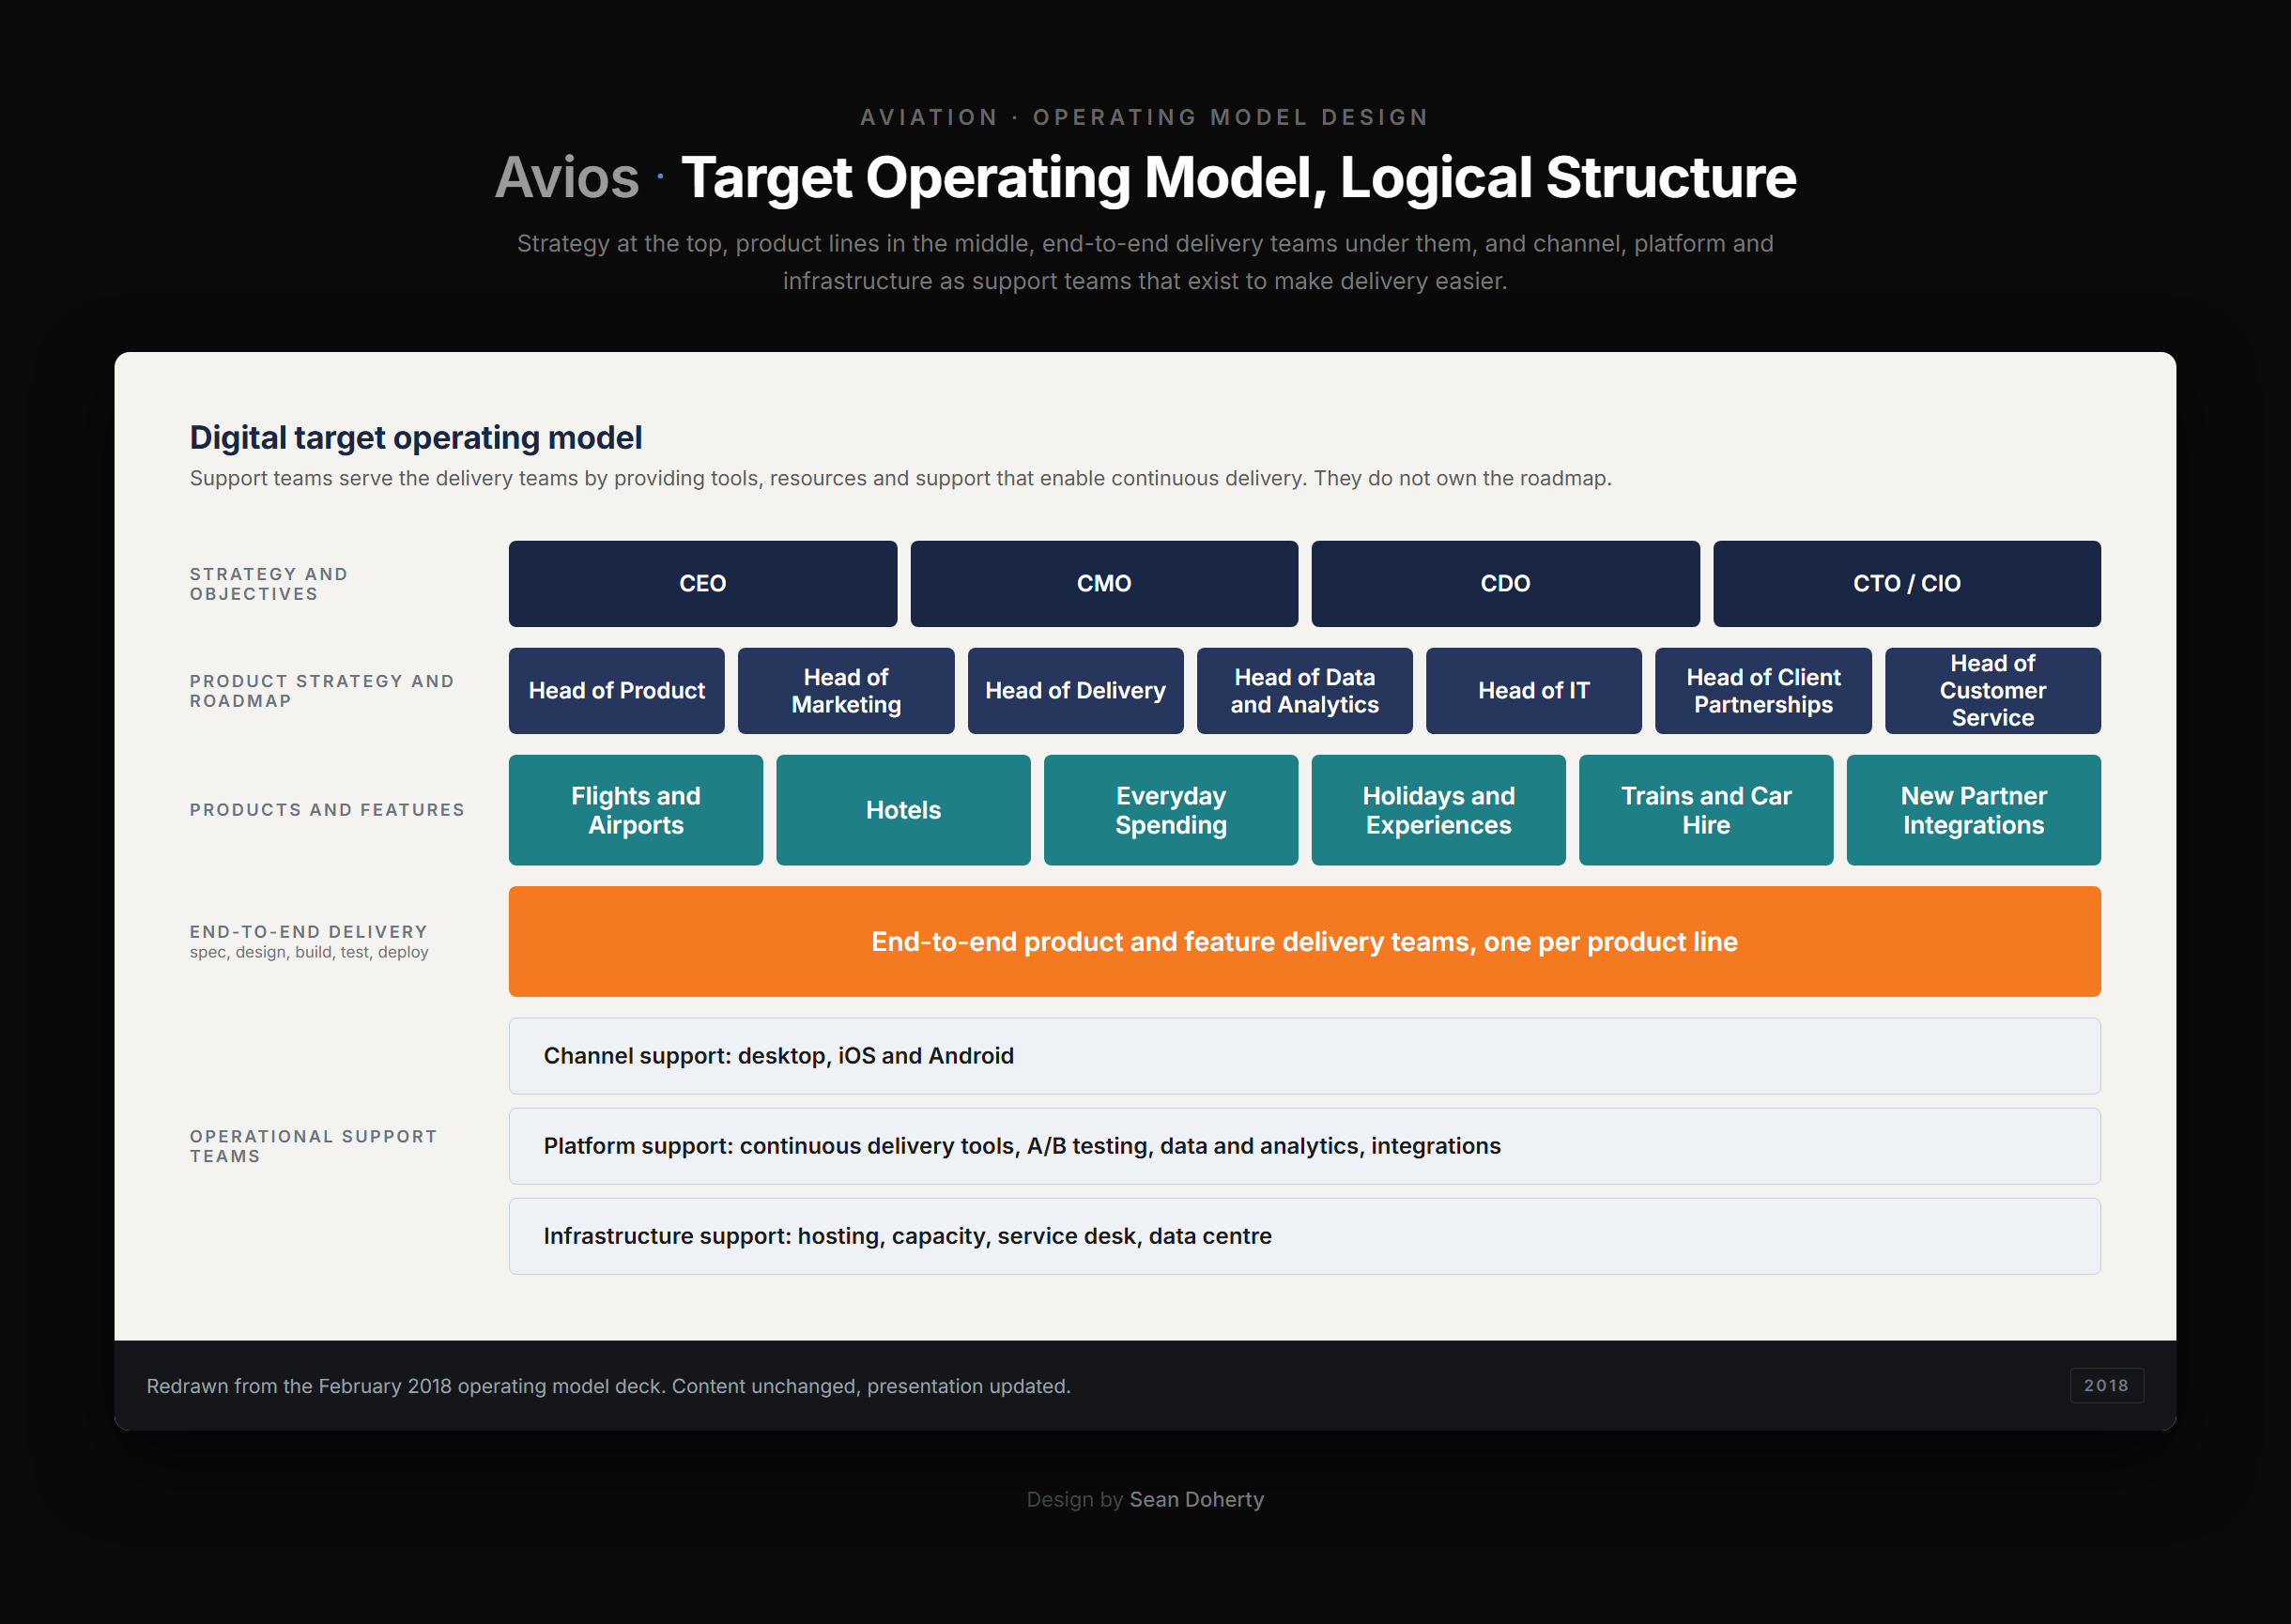The image size is (2291, 1624).
Task: Select 'spec, design, build, test, deploy' caption
Action: click(x=309, y=952)
